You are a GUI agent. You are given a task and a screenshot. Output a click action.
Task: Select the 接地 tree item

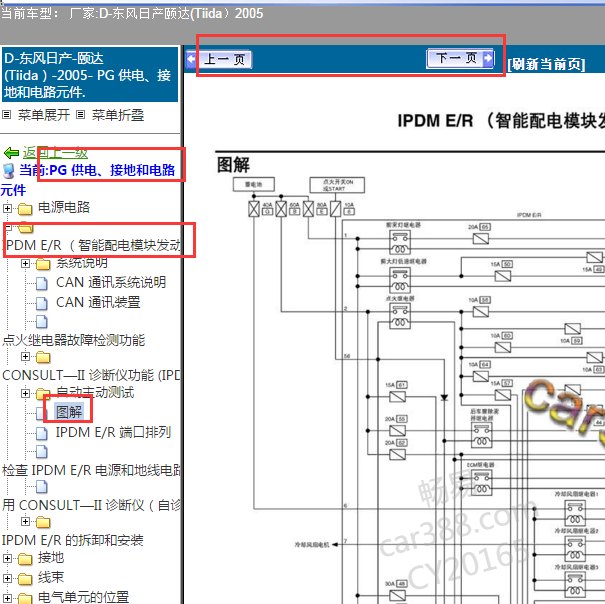coord(51,557)
